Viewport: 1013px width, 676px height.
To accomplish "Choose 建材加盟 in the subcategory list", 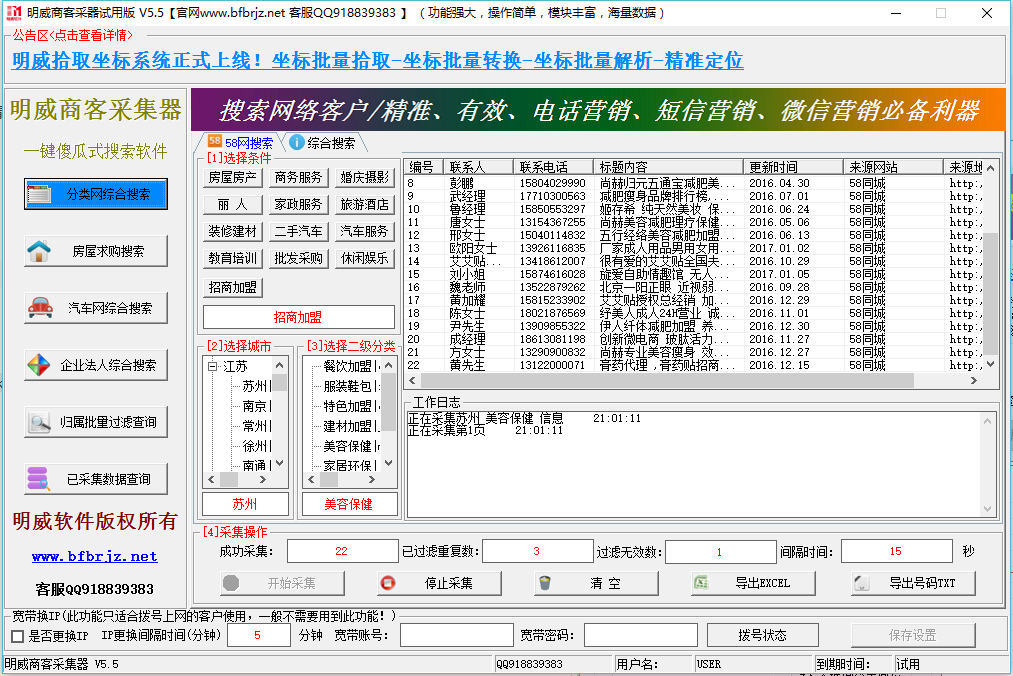I will click(x=348, y=427).
